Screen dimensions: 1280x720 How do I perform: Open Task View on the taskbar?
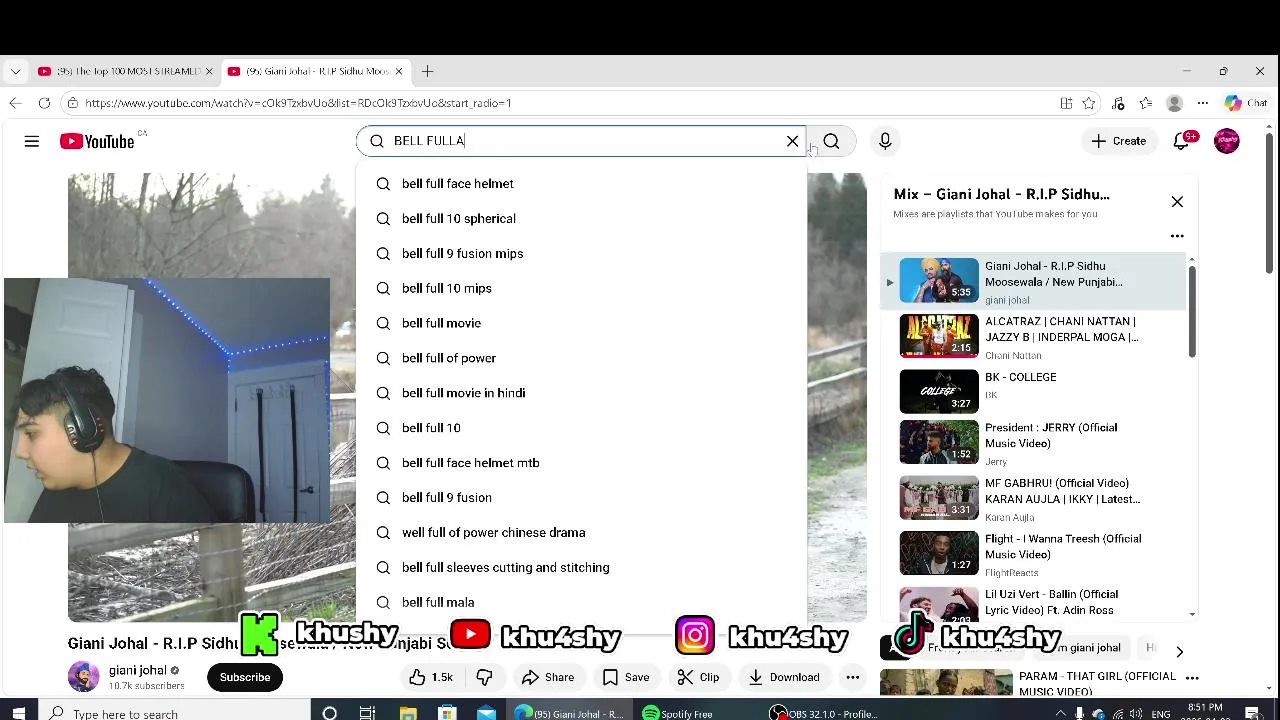pyautogui.click(x=367, y=713)
